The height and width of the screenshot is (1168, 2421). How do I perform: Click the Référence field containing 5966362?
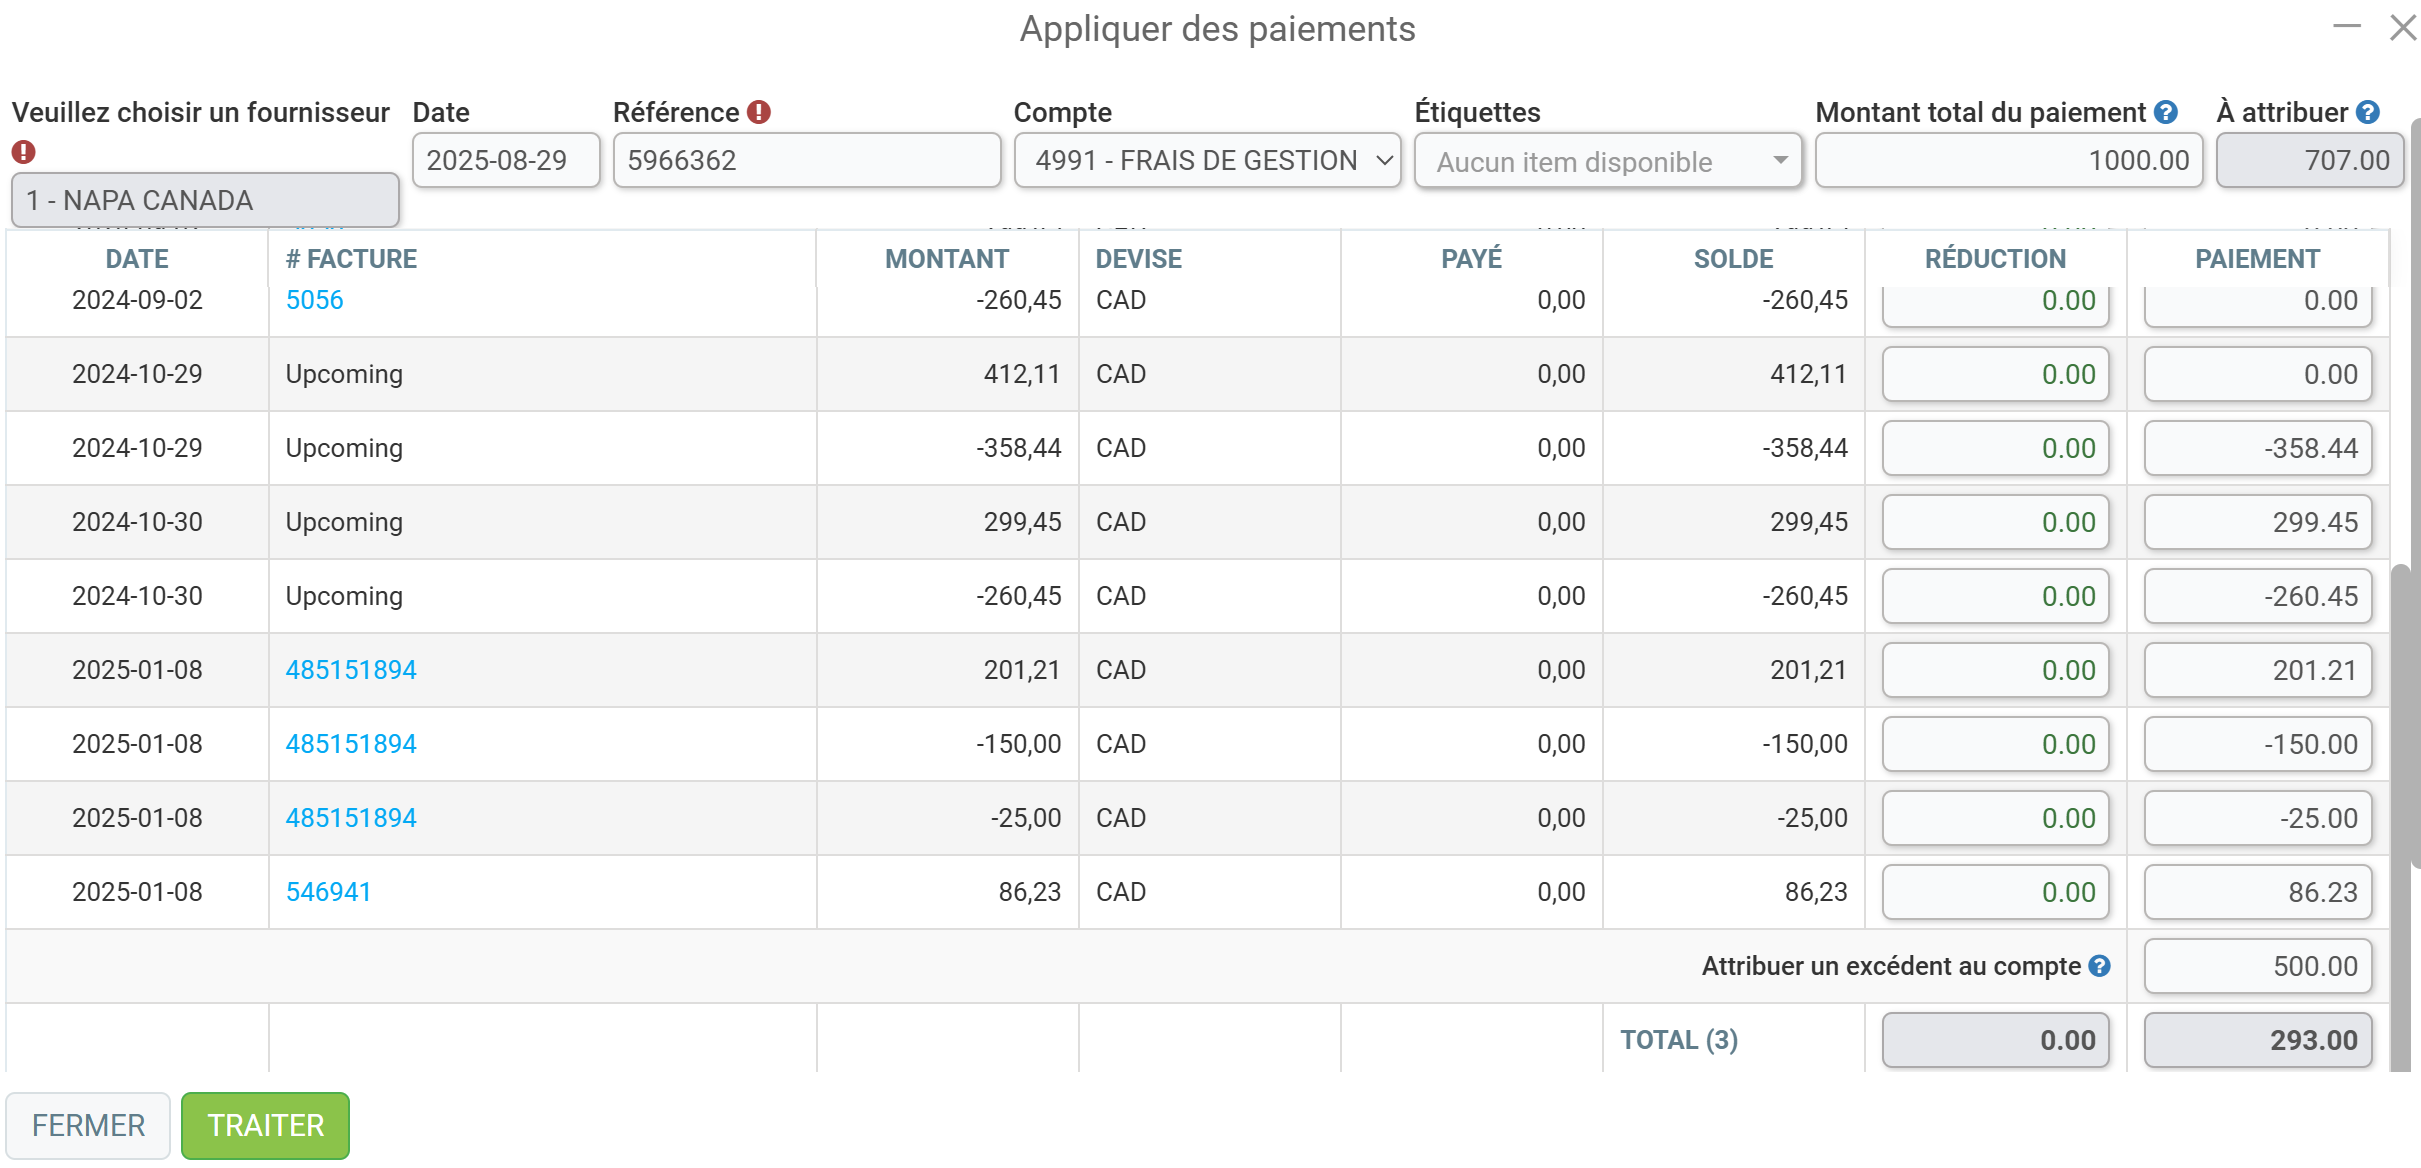(x=807, y=160)
